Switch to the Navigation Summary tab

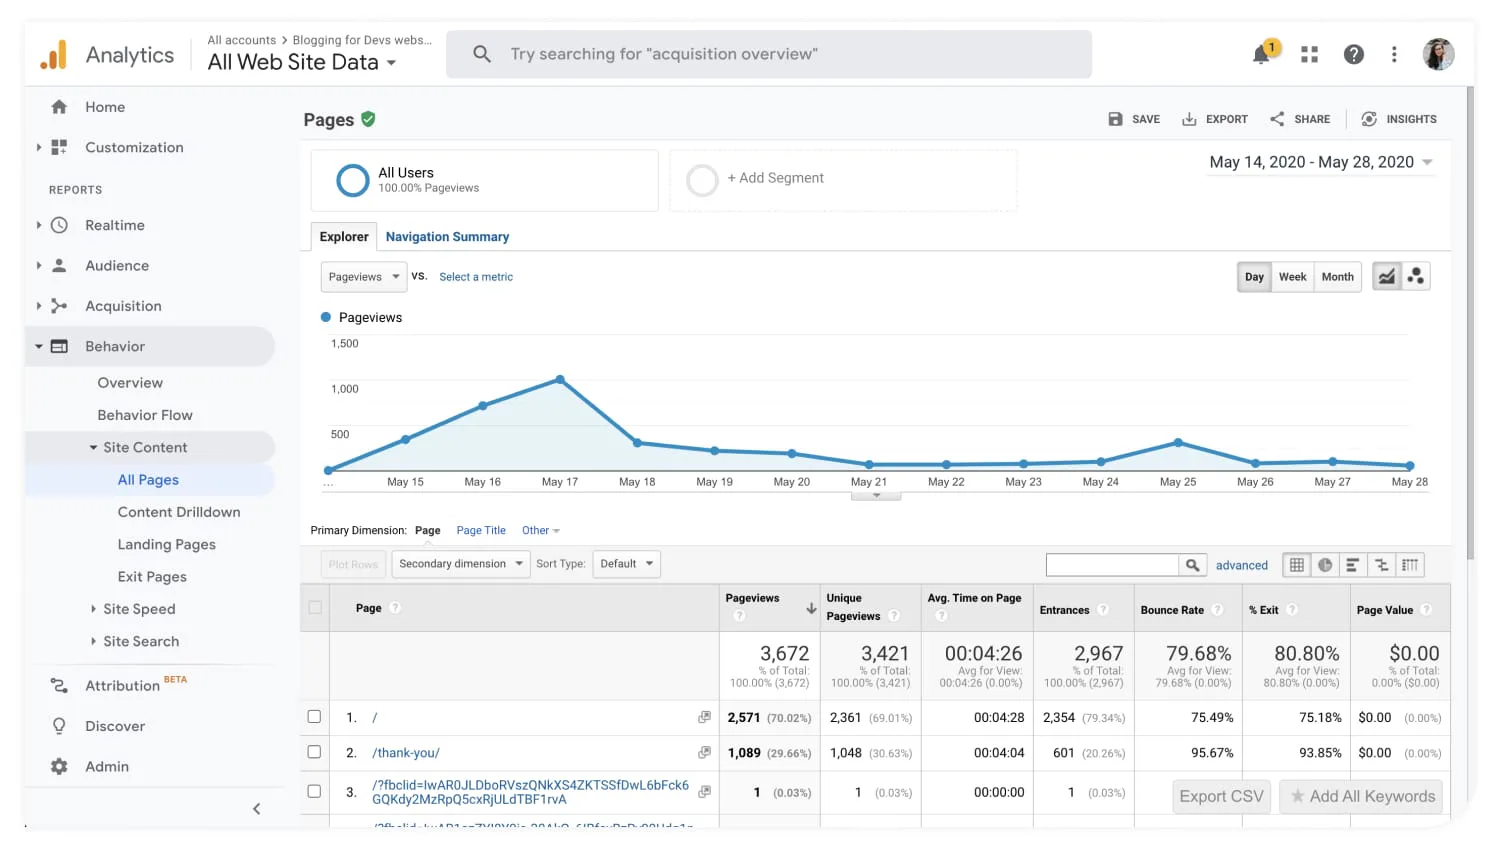(447, 236)
